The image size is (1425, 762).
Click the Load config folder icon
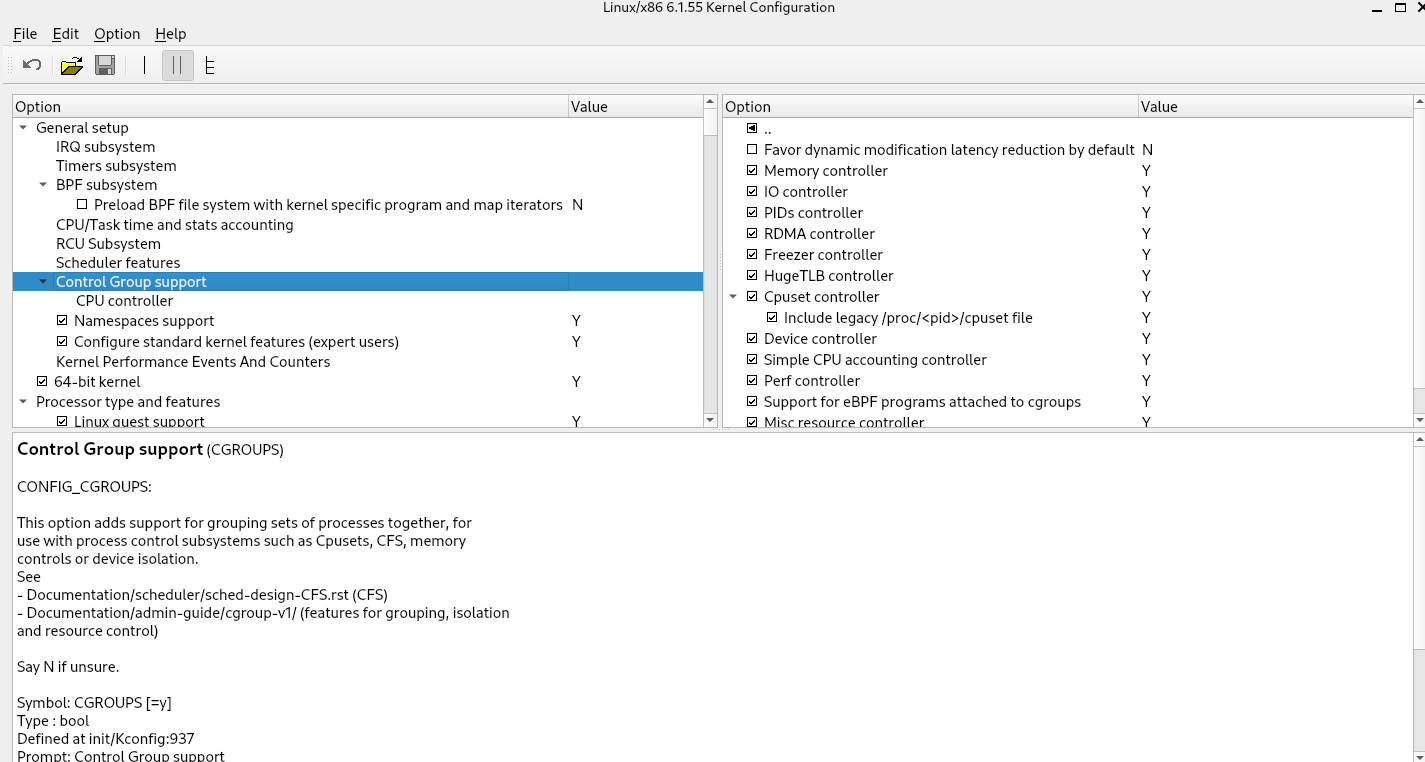coord(71,66)
